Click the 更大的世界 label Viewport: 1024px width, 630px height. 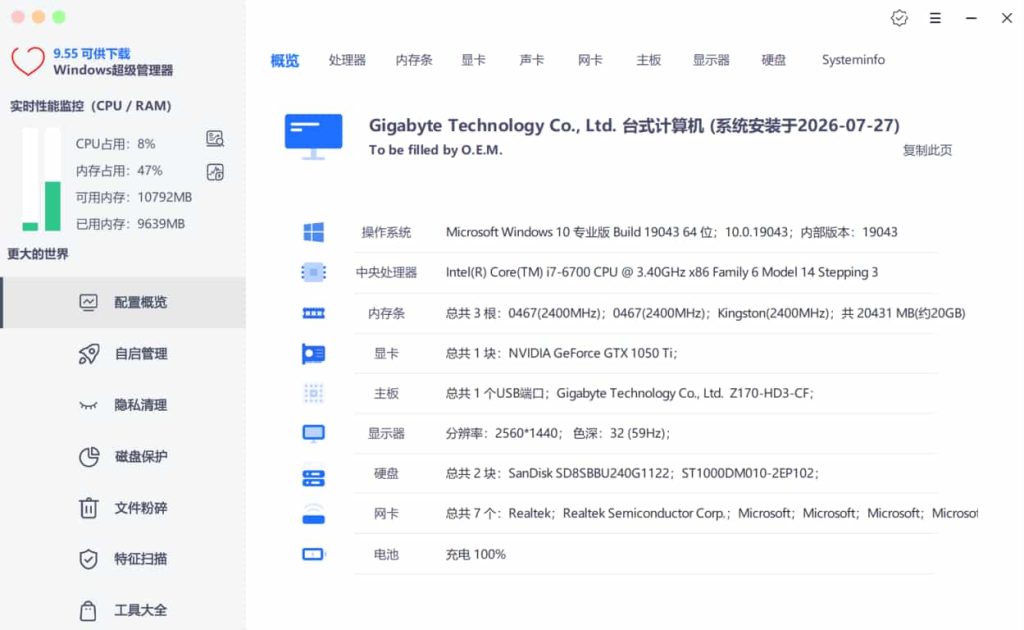point(38,254)
